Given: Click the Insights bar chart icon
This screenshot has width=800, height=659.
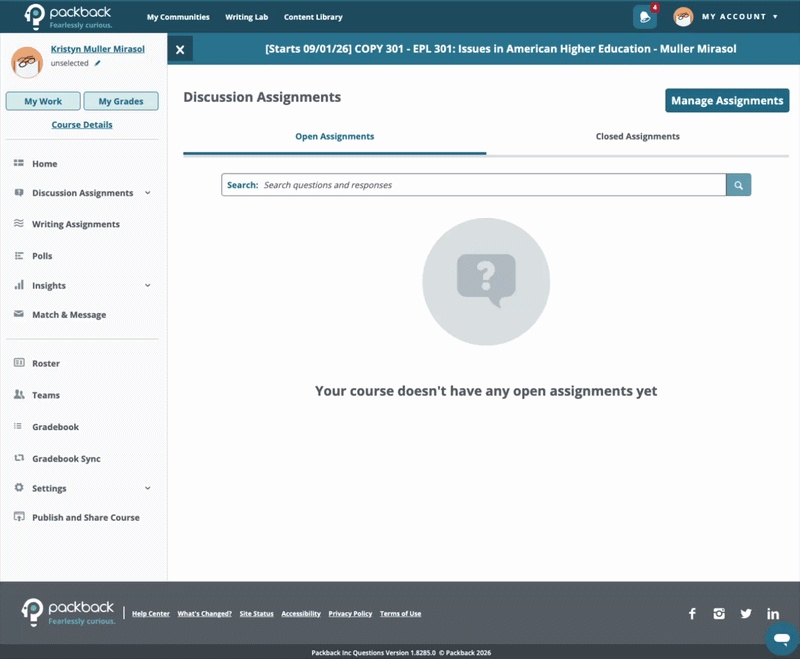Looking at the screenshot, I should pos(19,285).
